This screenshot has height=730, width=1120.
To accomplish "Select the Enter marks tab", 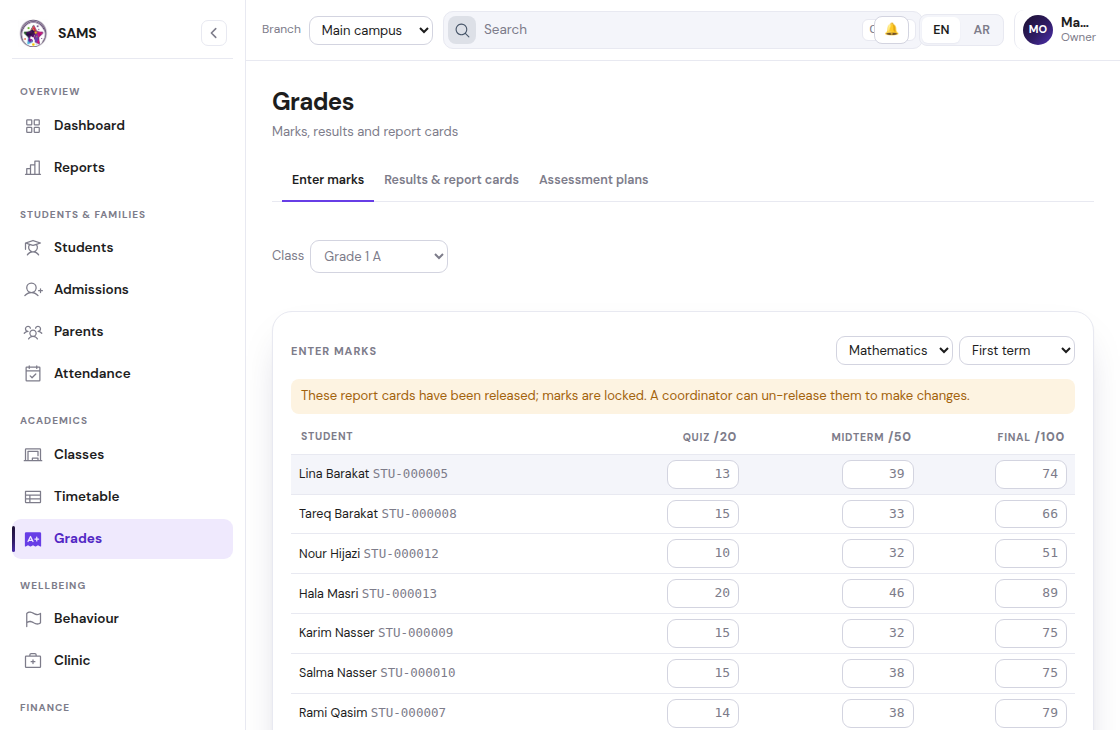I will point(328,180).
